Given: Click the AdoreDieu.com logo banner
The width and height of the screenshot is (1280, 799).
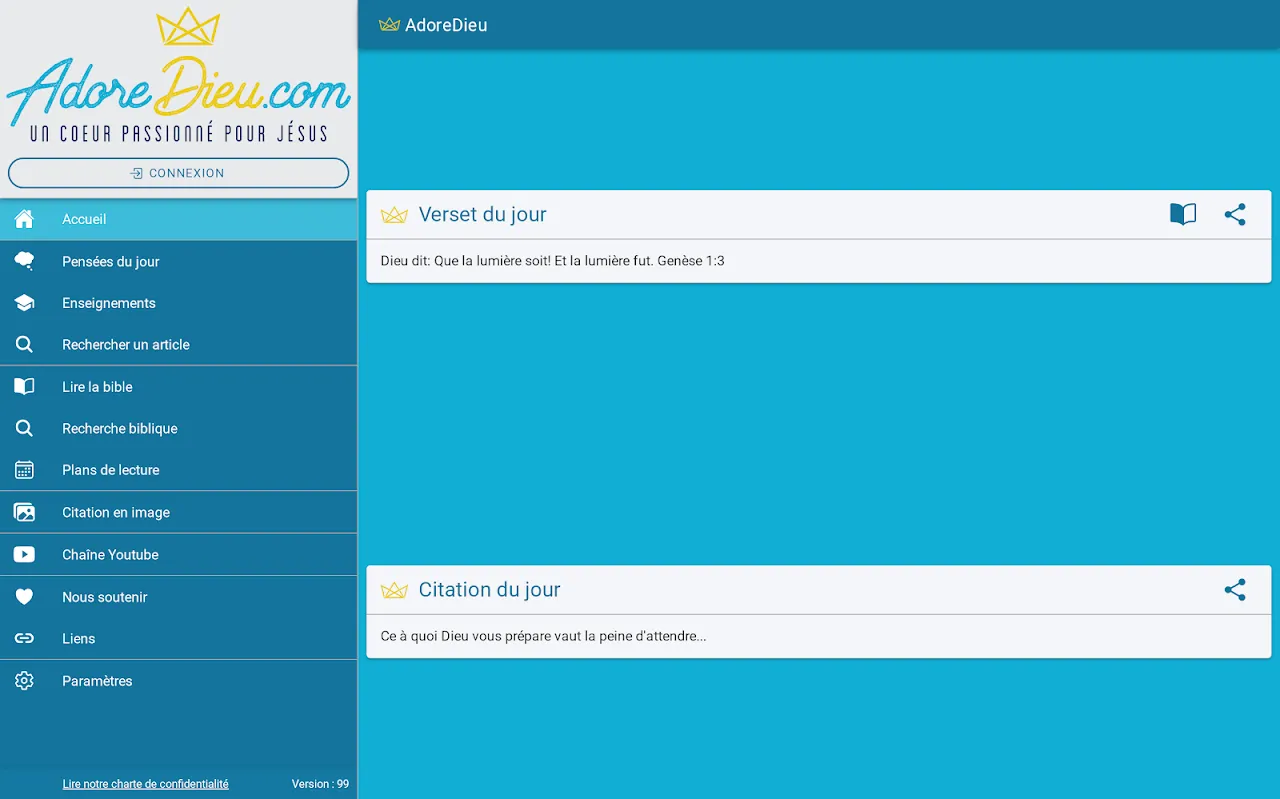Looking at the screenshot, I should 178,78.
